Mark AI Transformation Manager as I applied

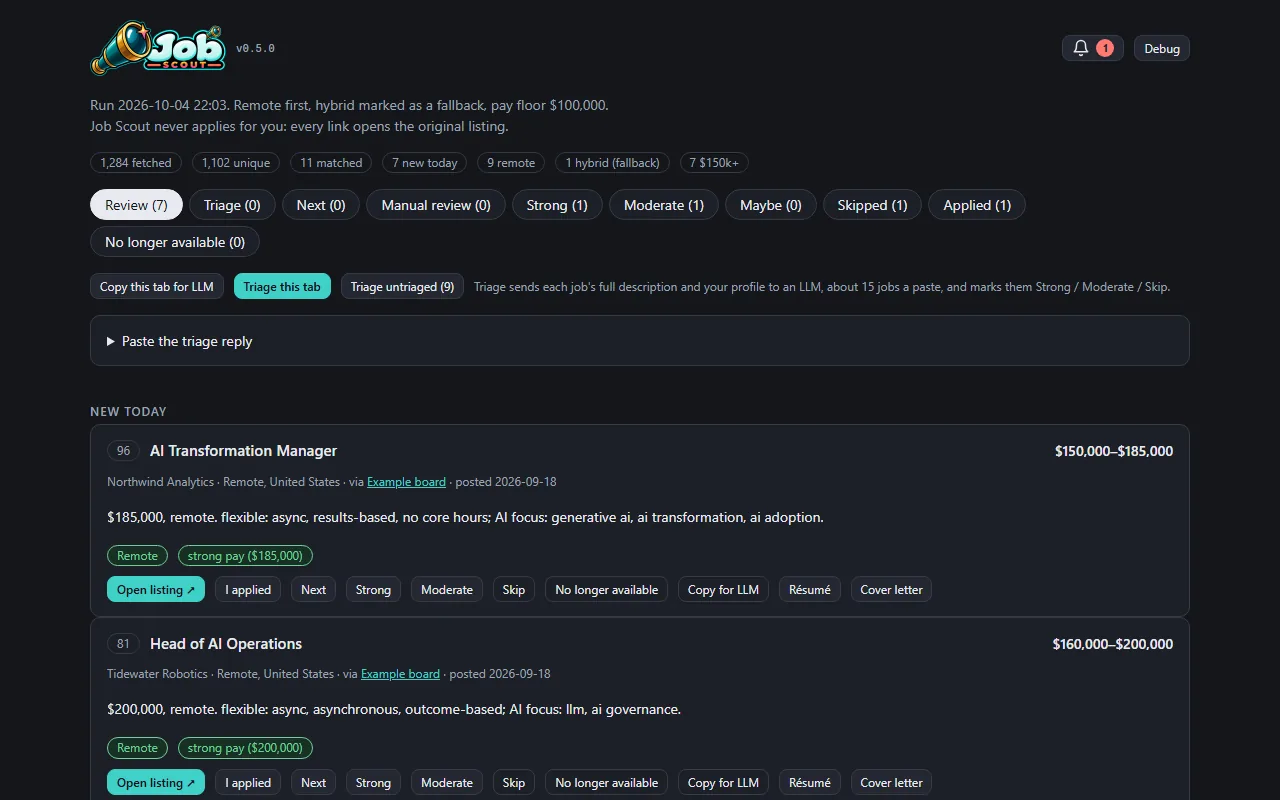pyautogui.click(x=248, y=590)
